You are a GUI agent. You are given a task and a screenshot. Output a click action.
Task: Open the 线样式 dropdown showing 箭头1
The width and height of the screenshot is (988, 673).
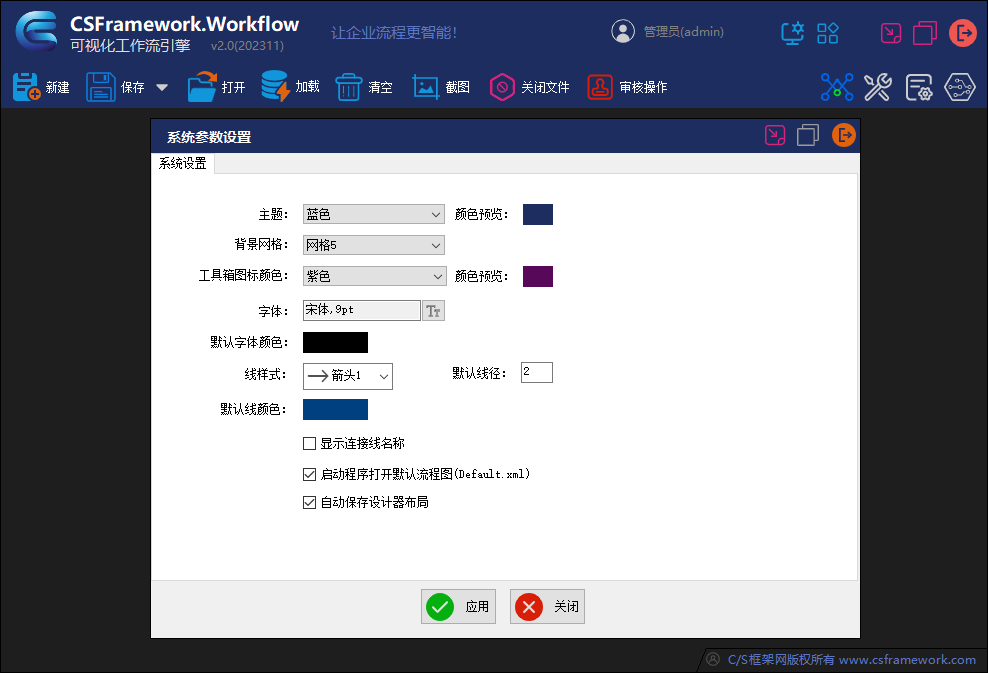point(348,376)
